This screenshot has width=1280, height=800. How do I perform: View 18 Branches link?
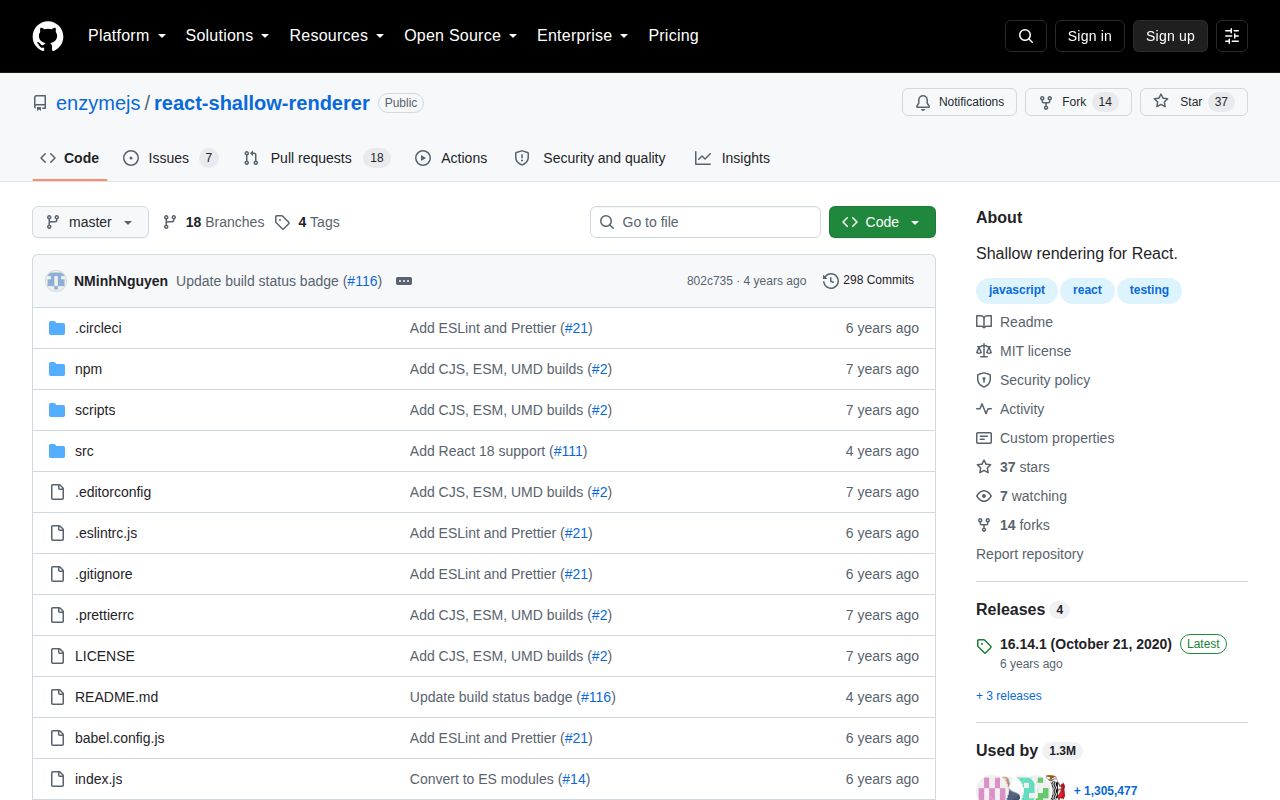pyautogui.click(x=214, y=222)
